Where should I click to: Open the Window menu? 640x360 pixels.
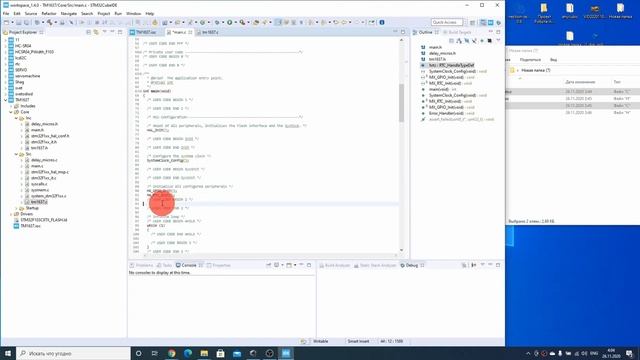click(x=133, y=13)
